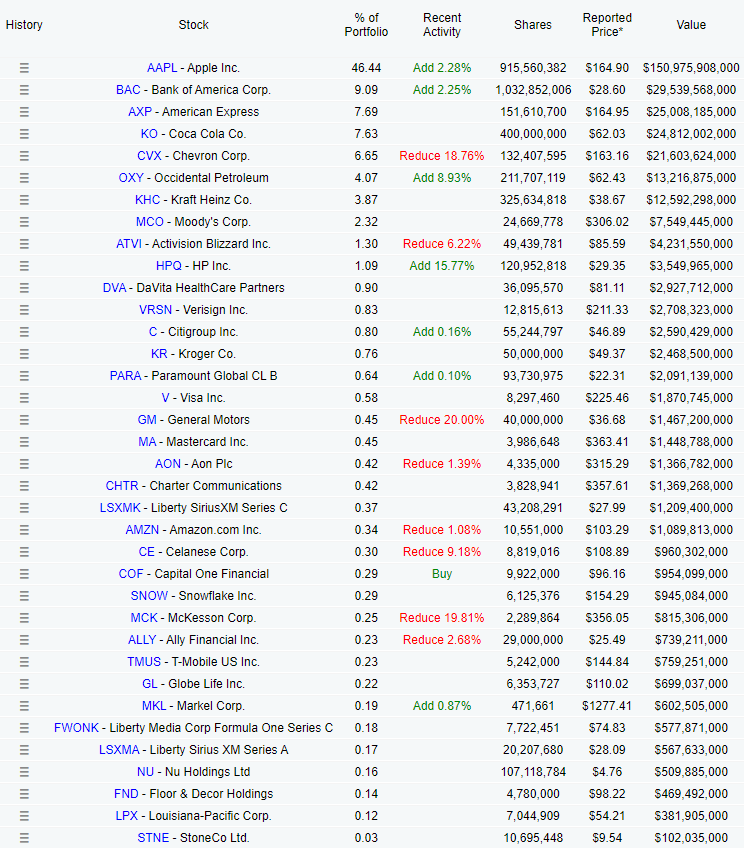Open the LSXMK ticker link
The width and height of the screenshot is (744, 848).
pos(120,508)
